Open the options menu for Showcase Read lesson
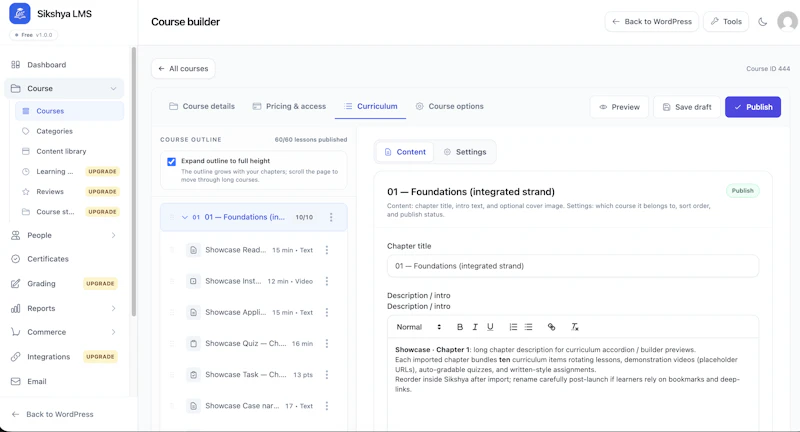Image resolution: width=800 pixels, height=432 pixels. coord(327,250)
